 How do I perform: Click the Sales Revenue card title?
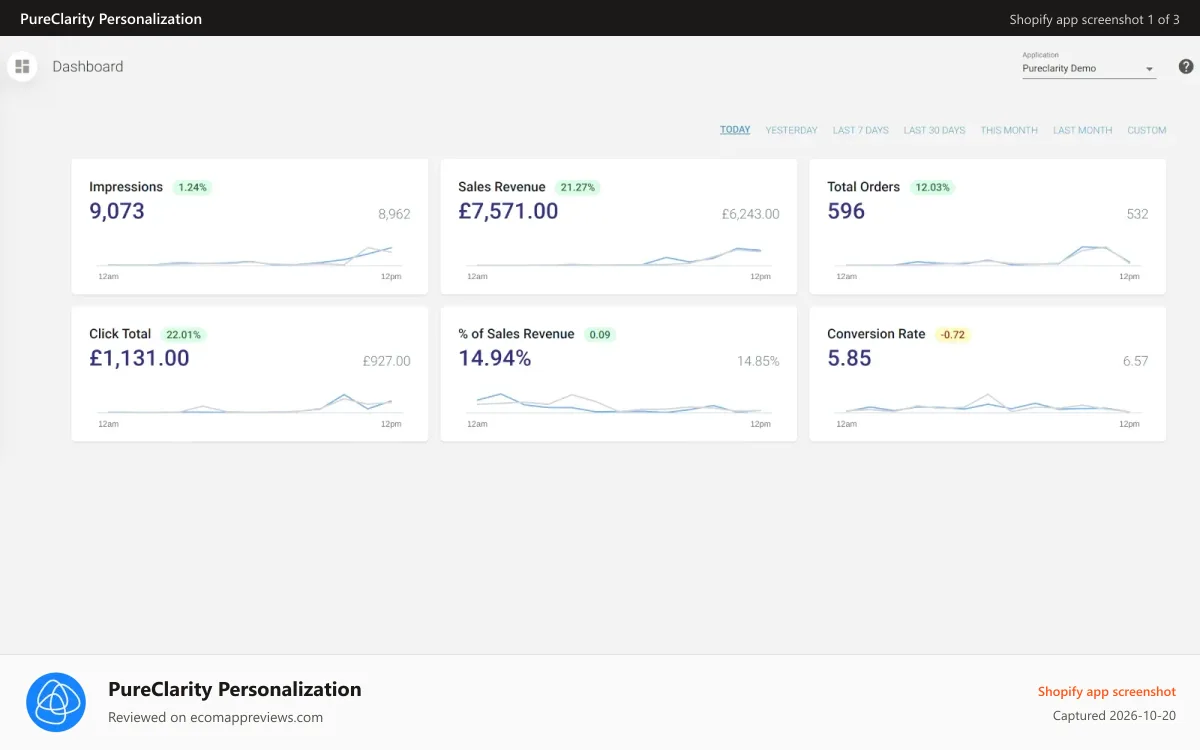click(x=502, y=187)
